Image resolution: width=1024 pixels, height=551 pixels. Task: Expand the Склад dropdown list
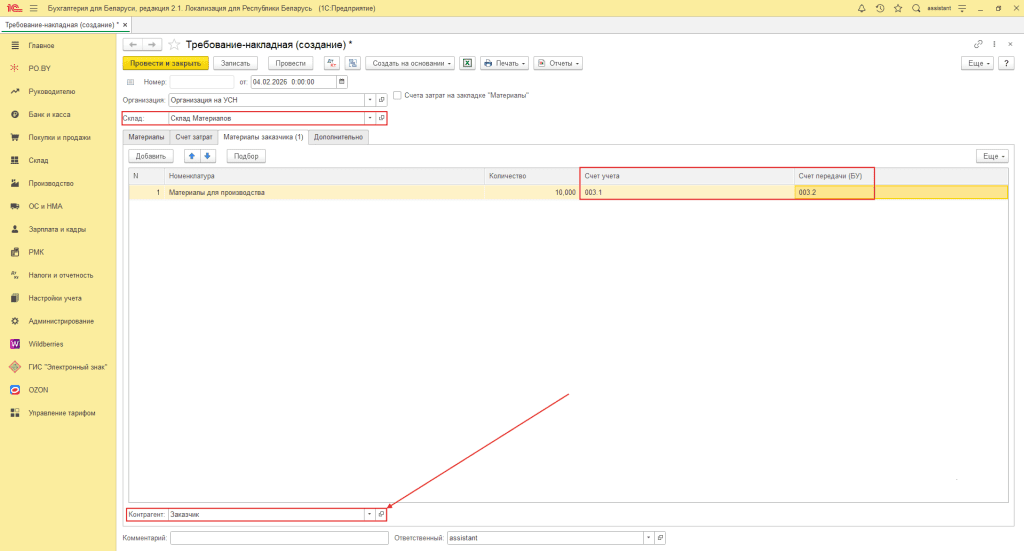click(369, 118)
